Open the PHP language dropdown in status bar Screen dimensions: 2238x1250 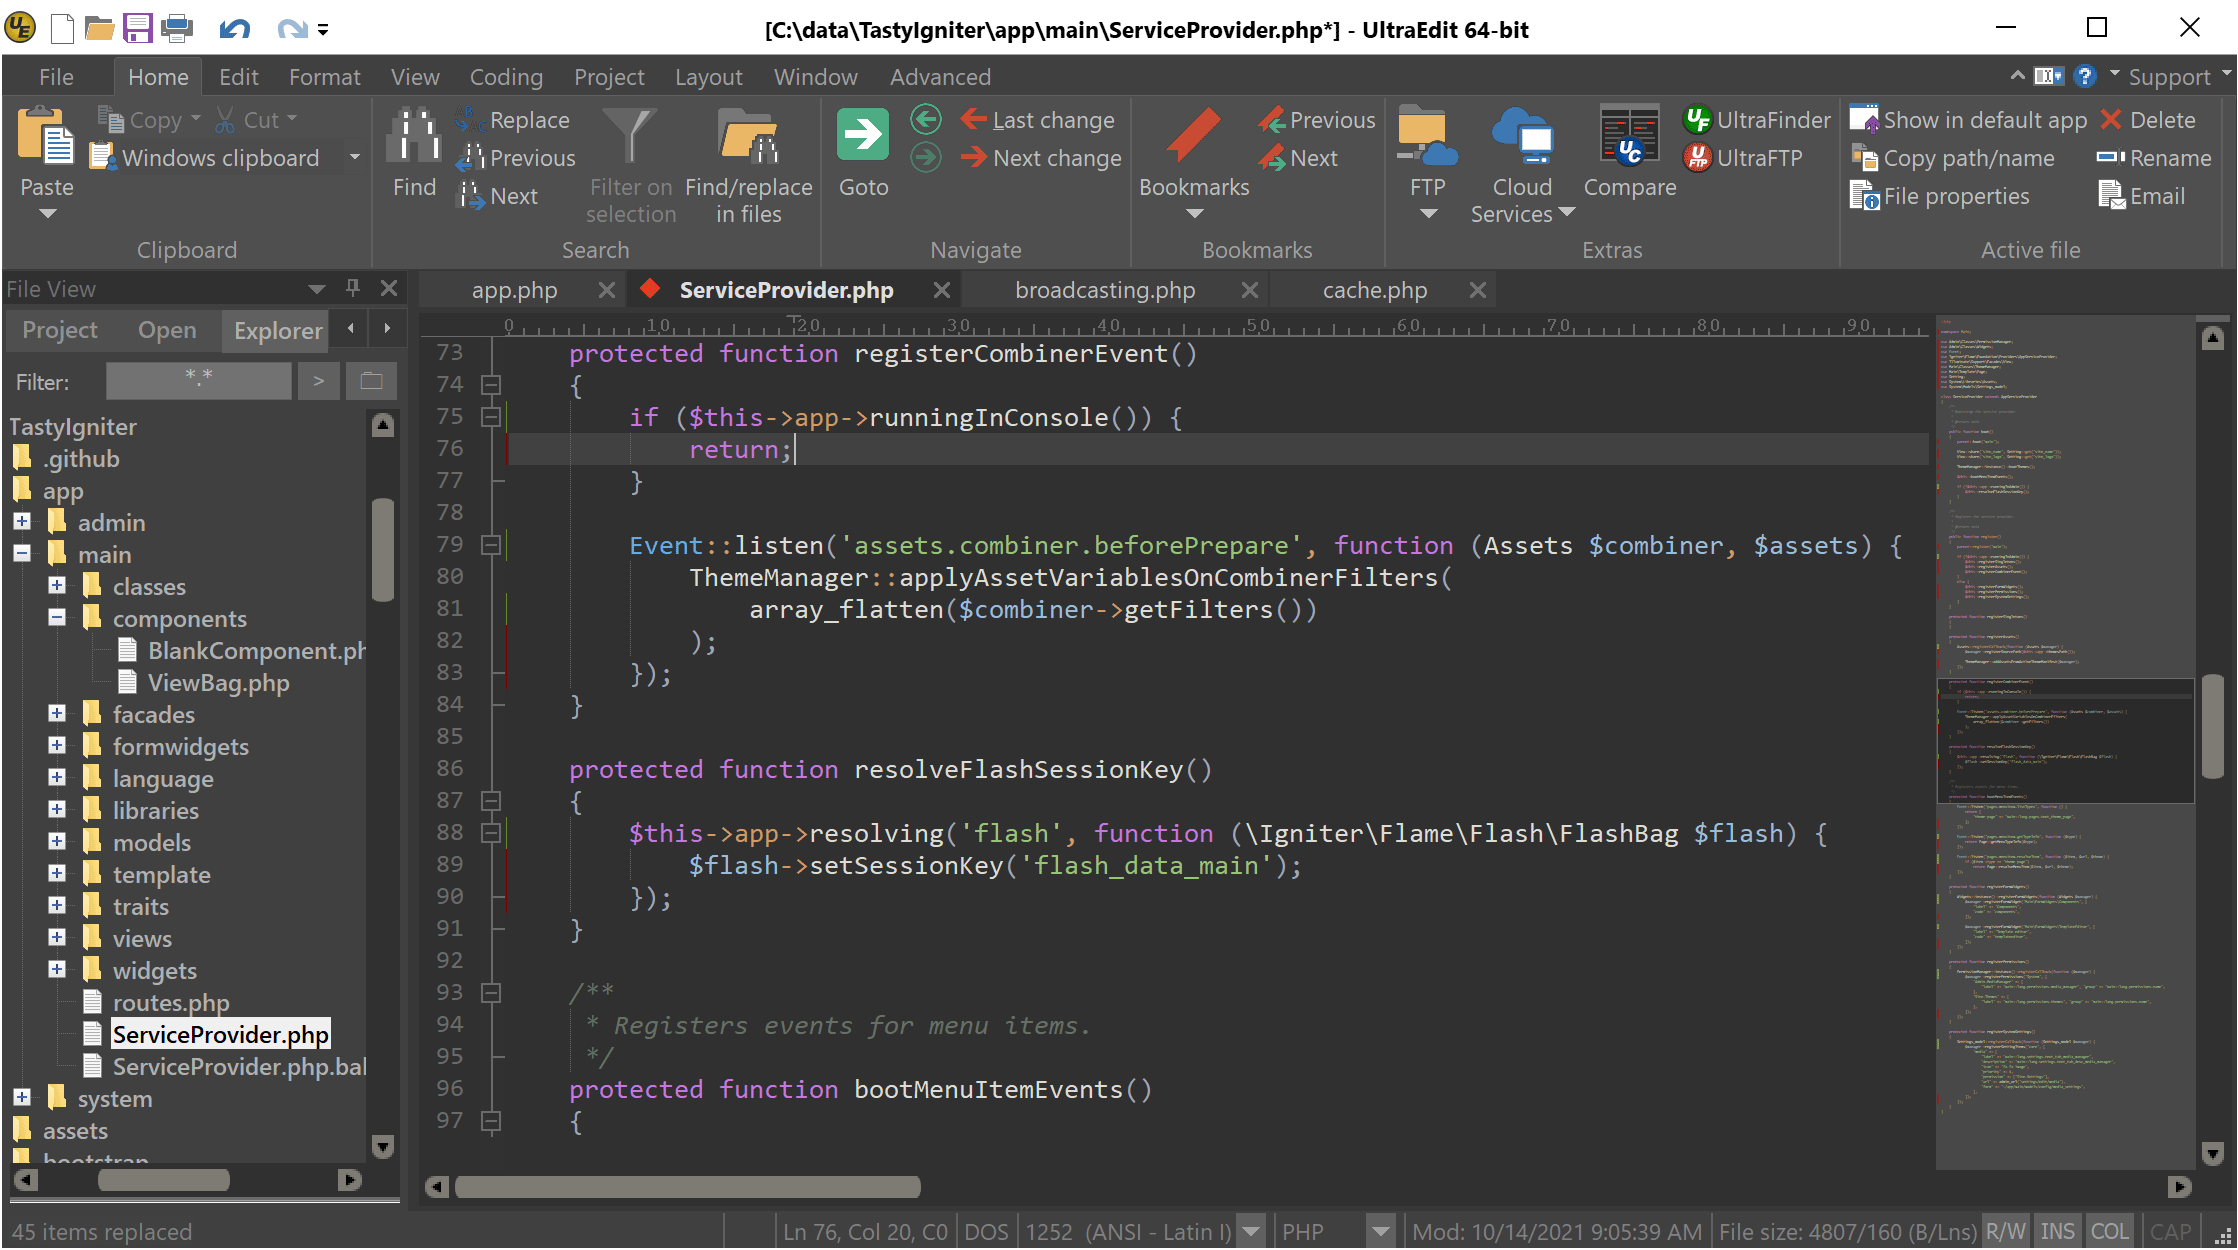coord(1380,1231)
